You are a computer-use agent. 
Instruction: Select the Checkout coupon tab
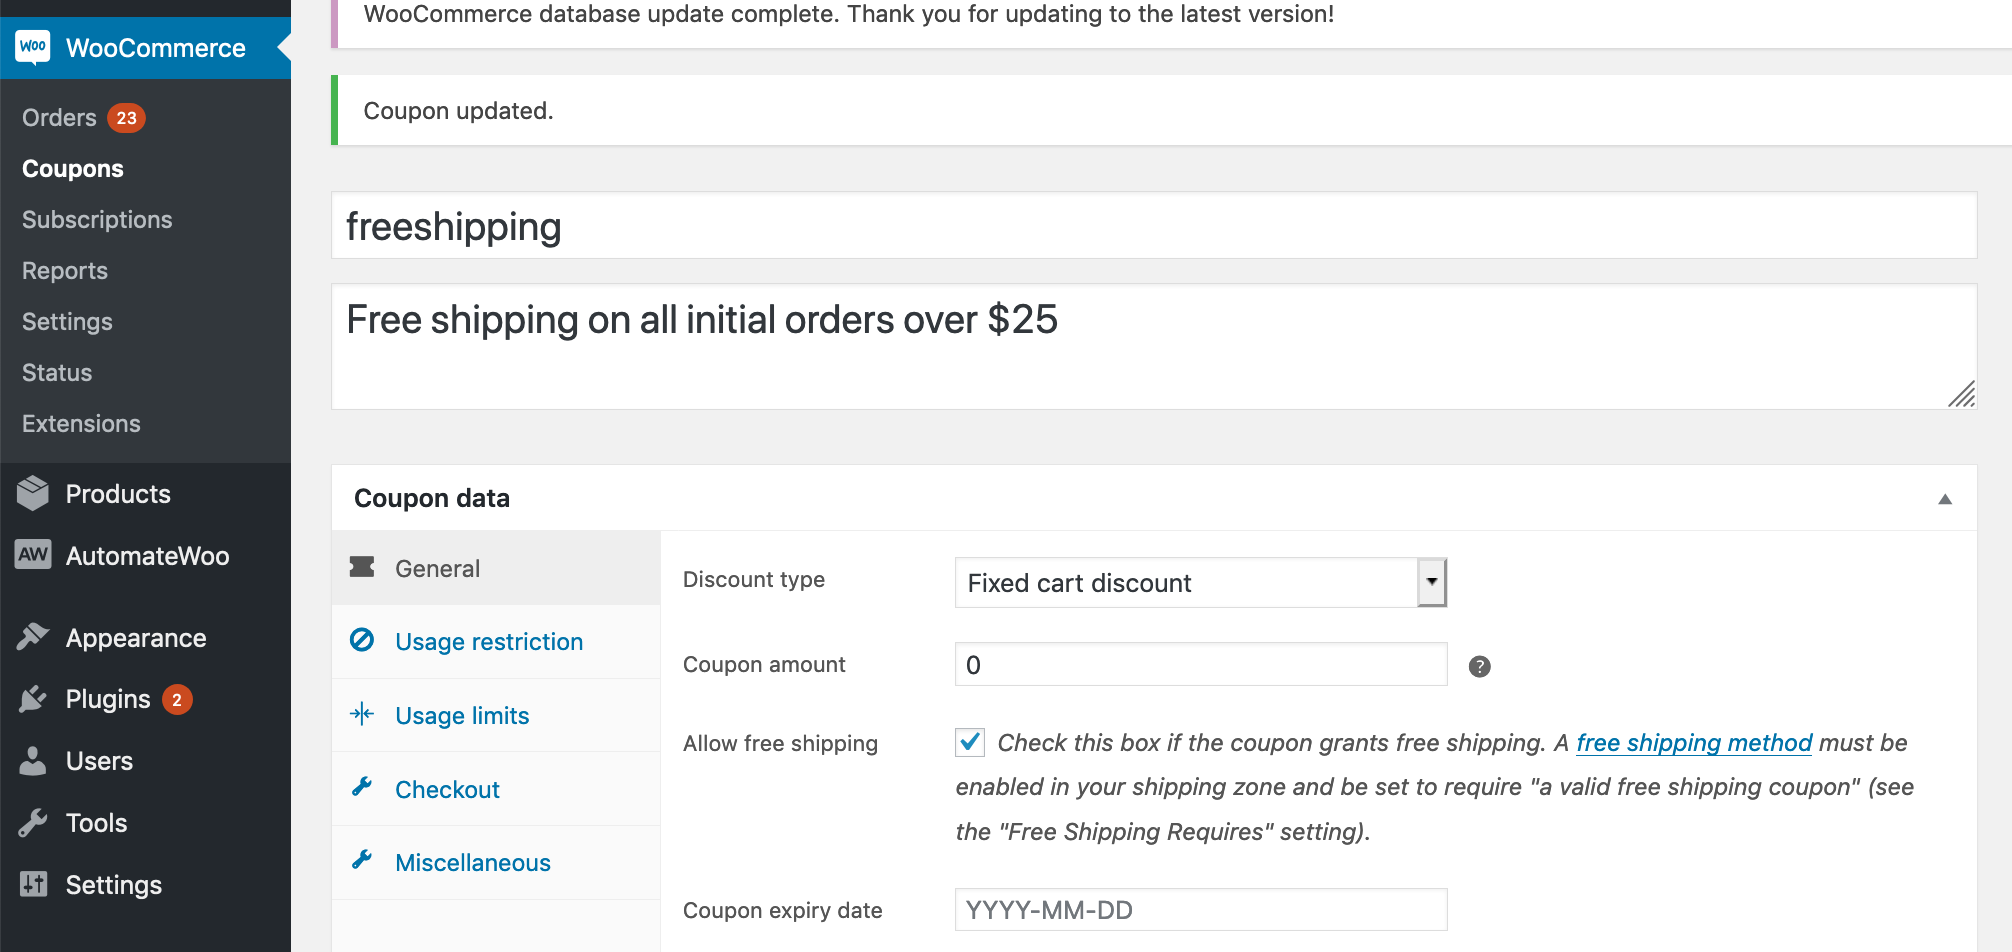(x=447, y=790)
